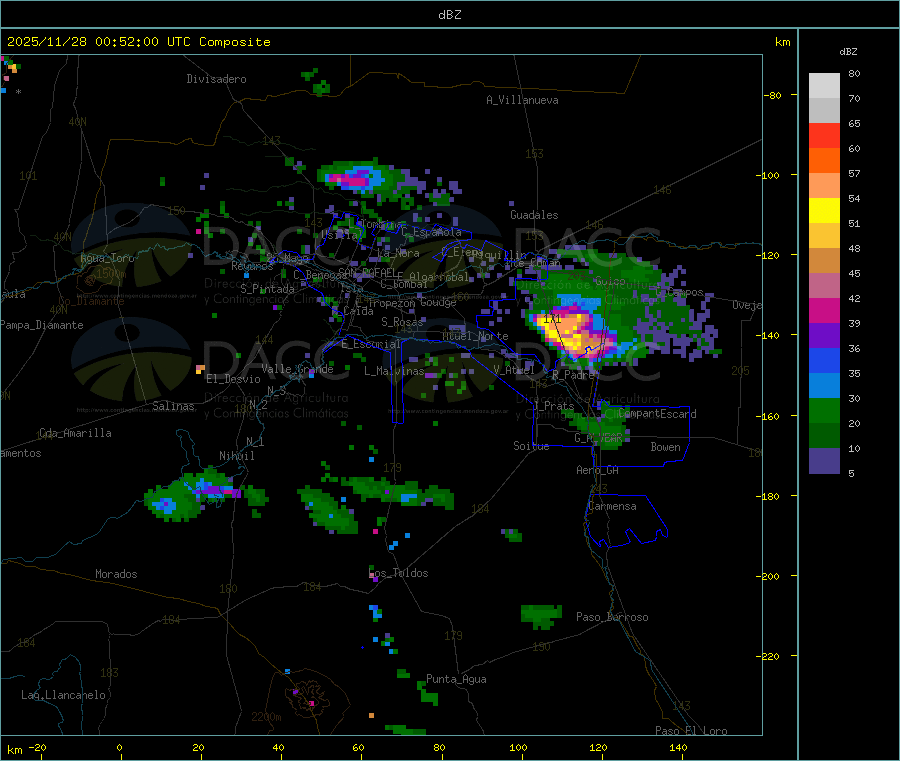Screen dimensions: 900x761
Task: Click the dBZ title at top
Action: 449,15
